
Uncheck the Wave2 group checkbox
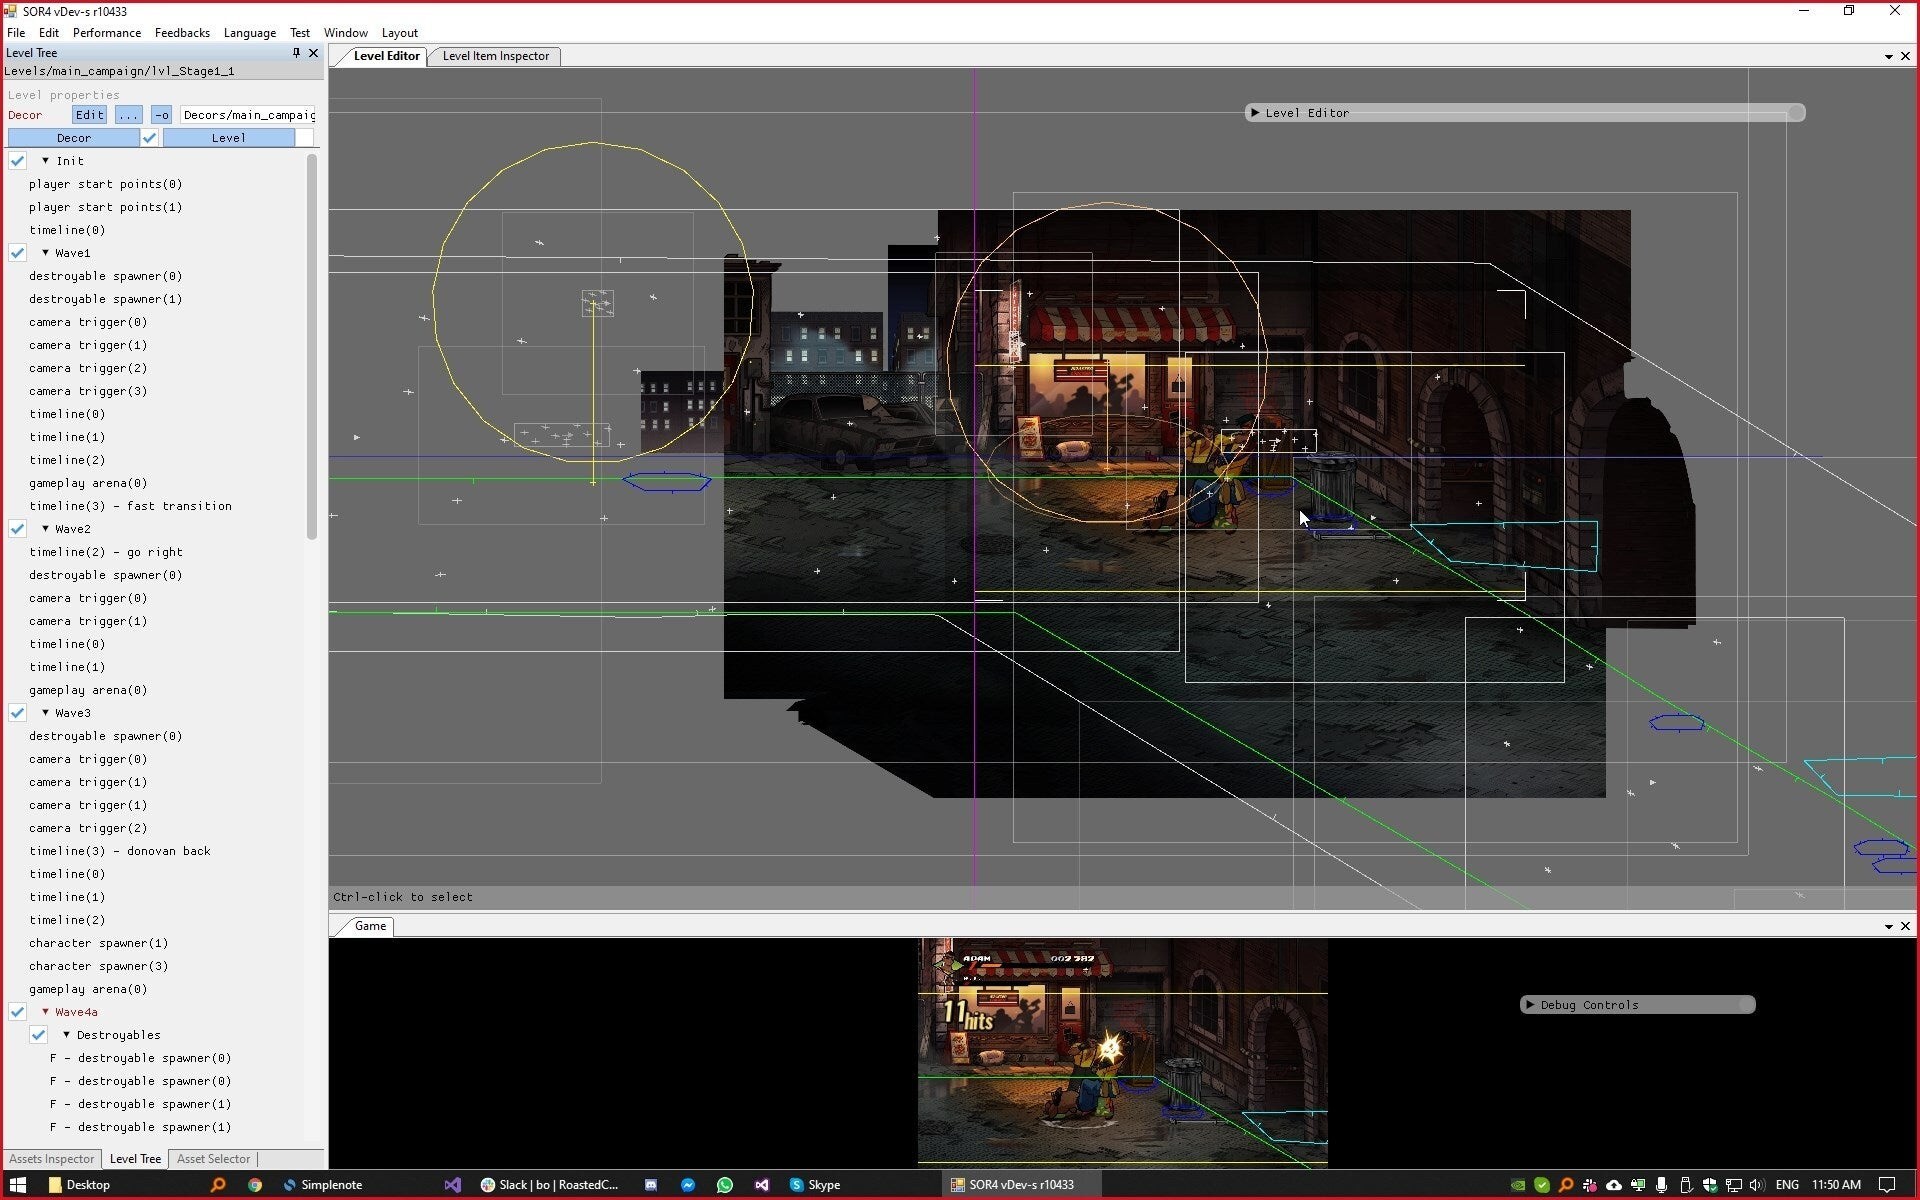pyautogui.click(x=17, y=529)
